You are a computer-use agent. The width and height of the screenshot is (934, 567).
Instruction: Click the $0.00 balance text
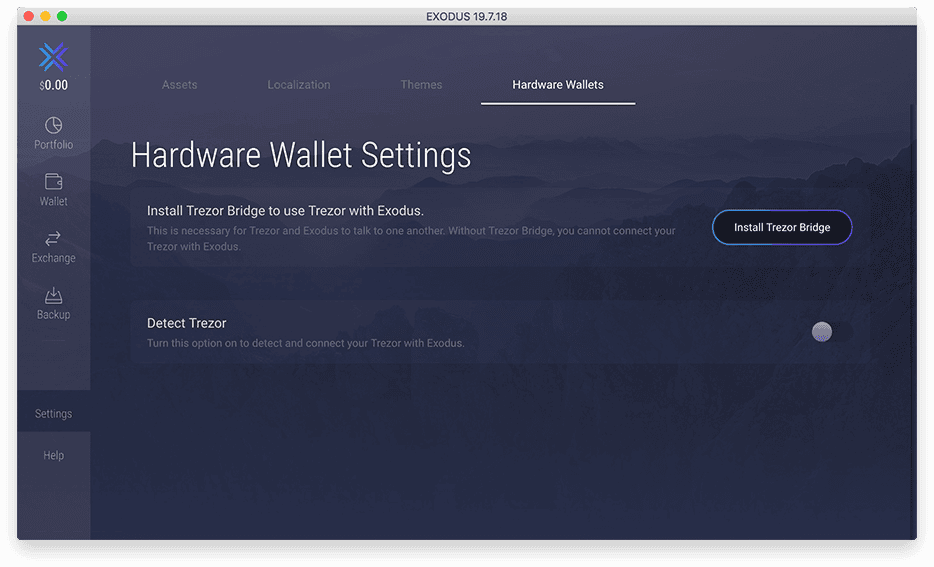tap(53, 85)
